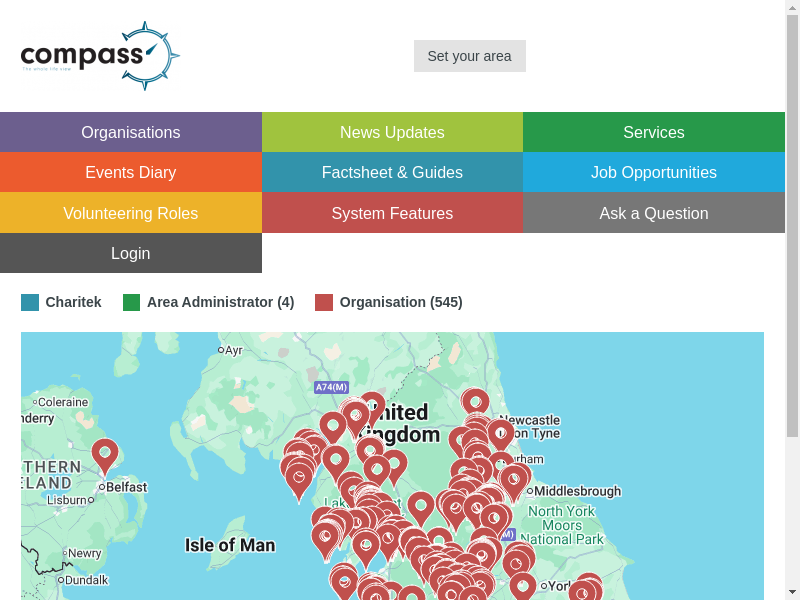Viewport: 800px width, 600px height.
Task: Click the Middlesbrough town marker on map
Action: click(x=528, y=491)
